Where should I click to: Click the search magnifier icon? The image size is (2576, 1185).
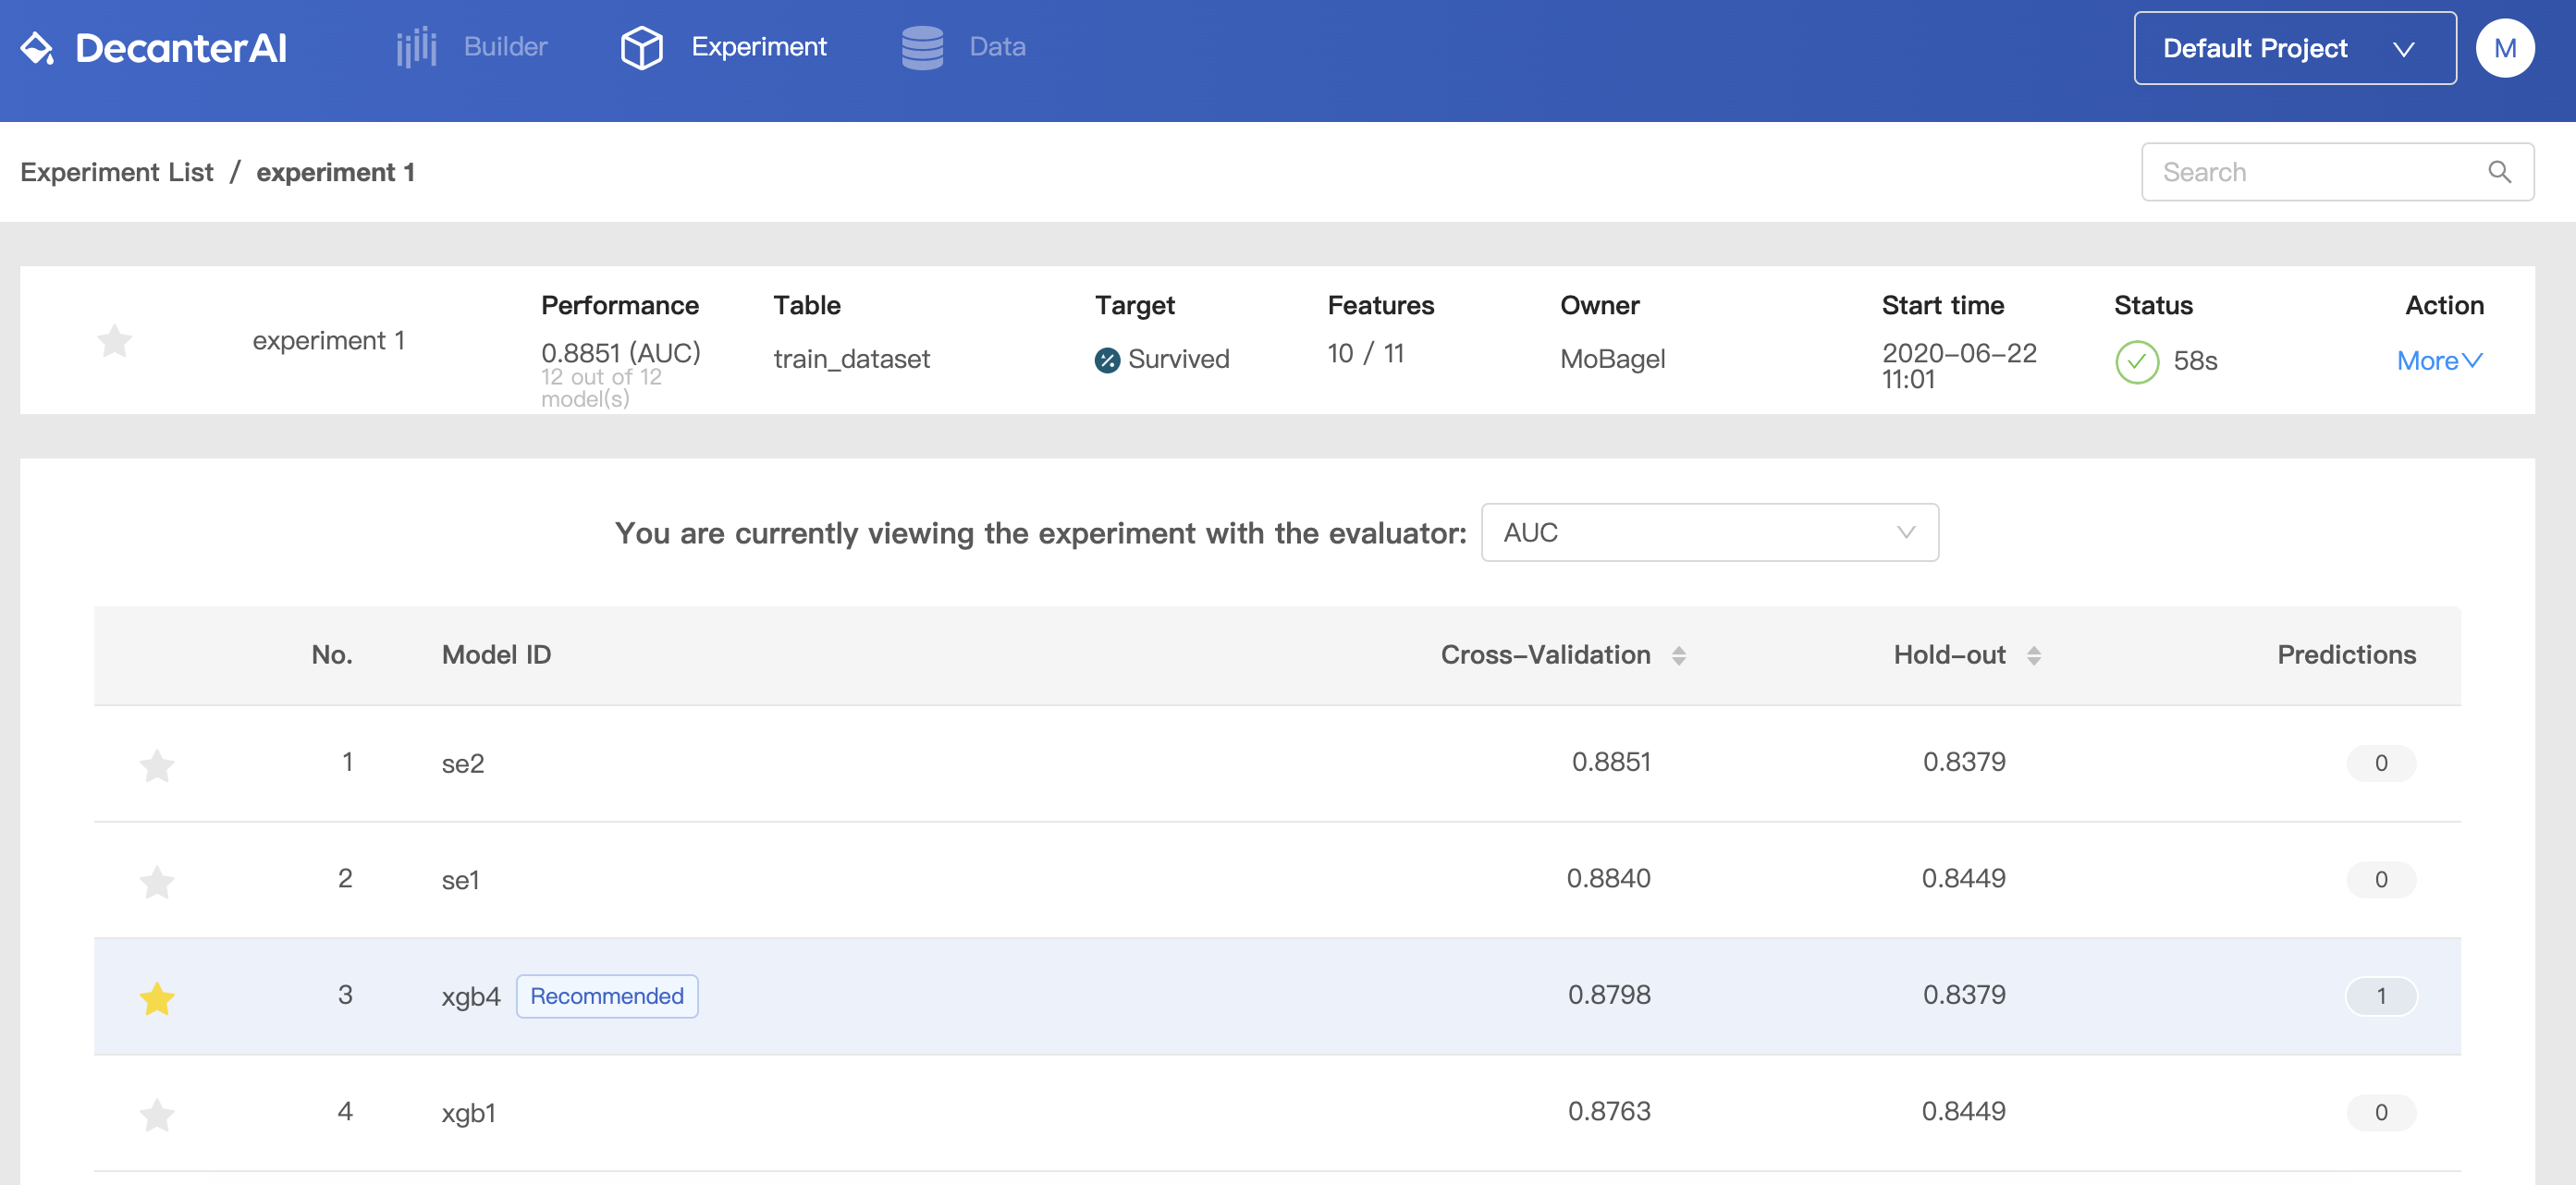click(2499, 172)
